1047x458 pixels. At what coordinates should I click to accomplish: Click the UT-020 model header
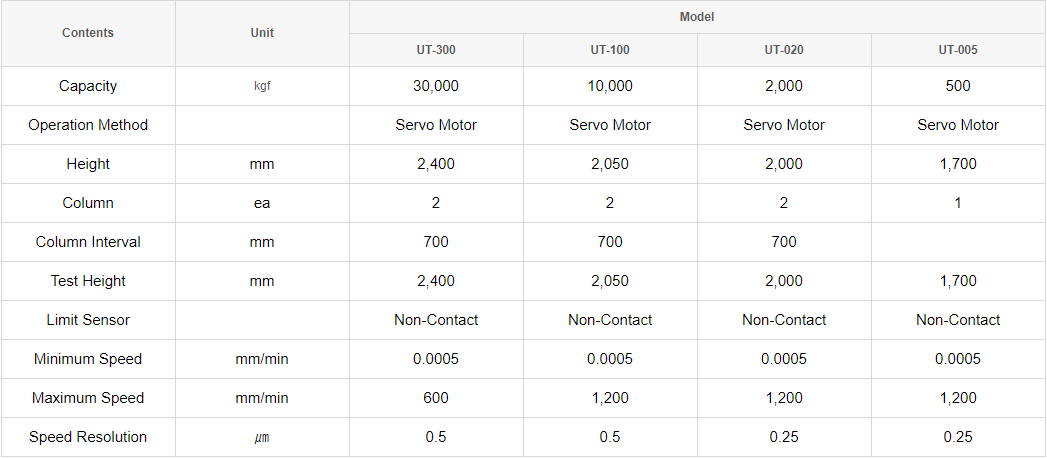pyautogui.click(x=784, y=50)
